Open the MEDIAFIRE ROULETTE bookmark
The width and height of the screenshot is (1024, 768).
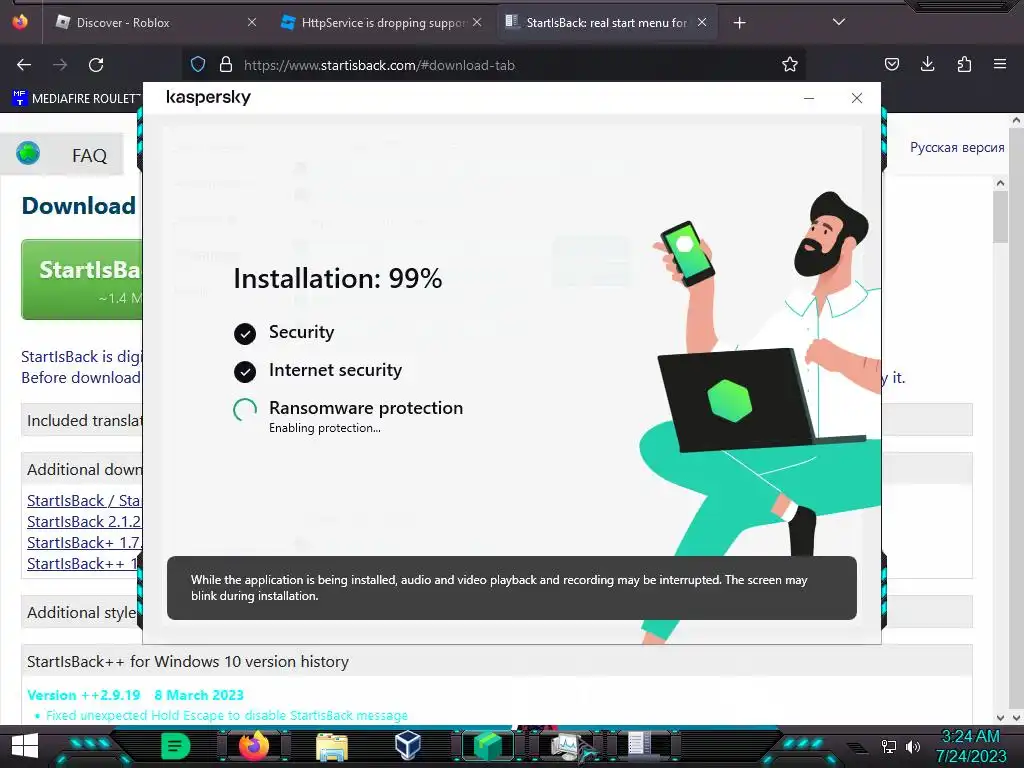[76, 99]
